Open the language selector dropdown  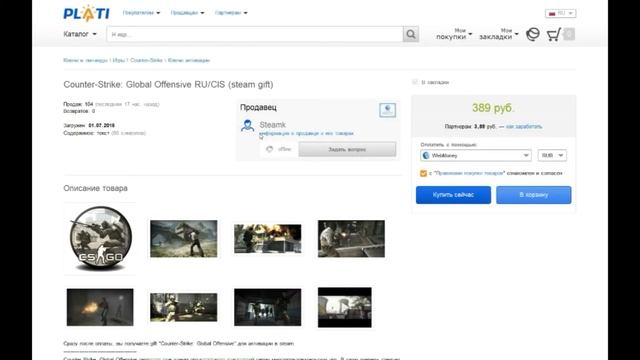tap(560, 13)
